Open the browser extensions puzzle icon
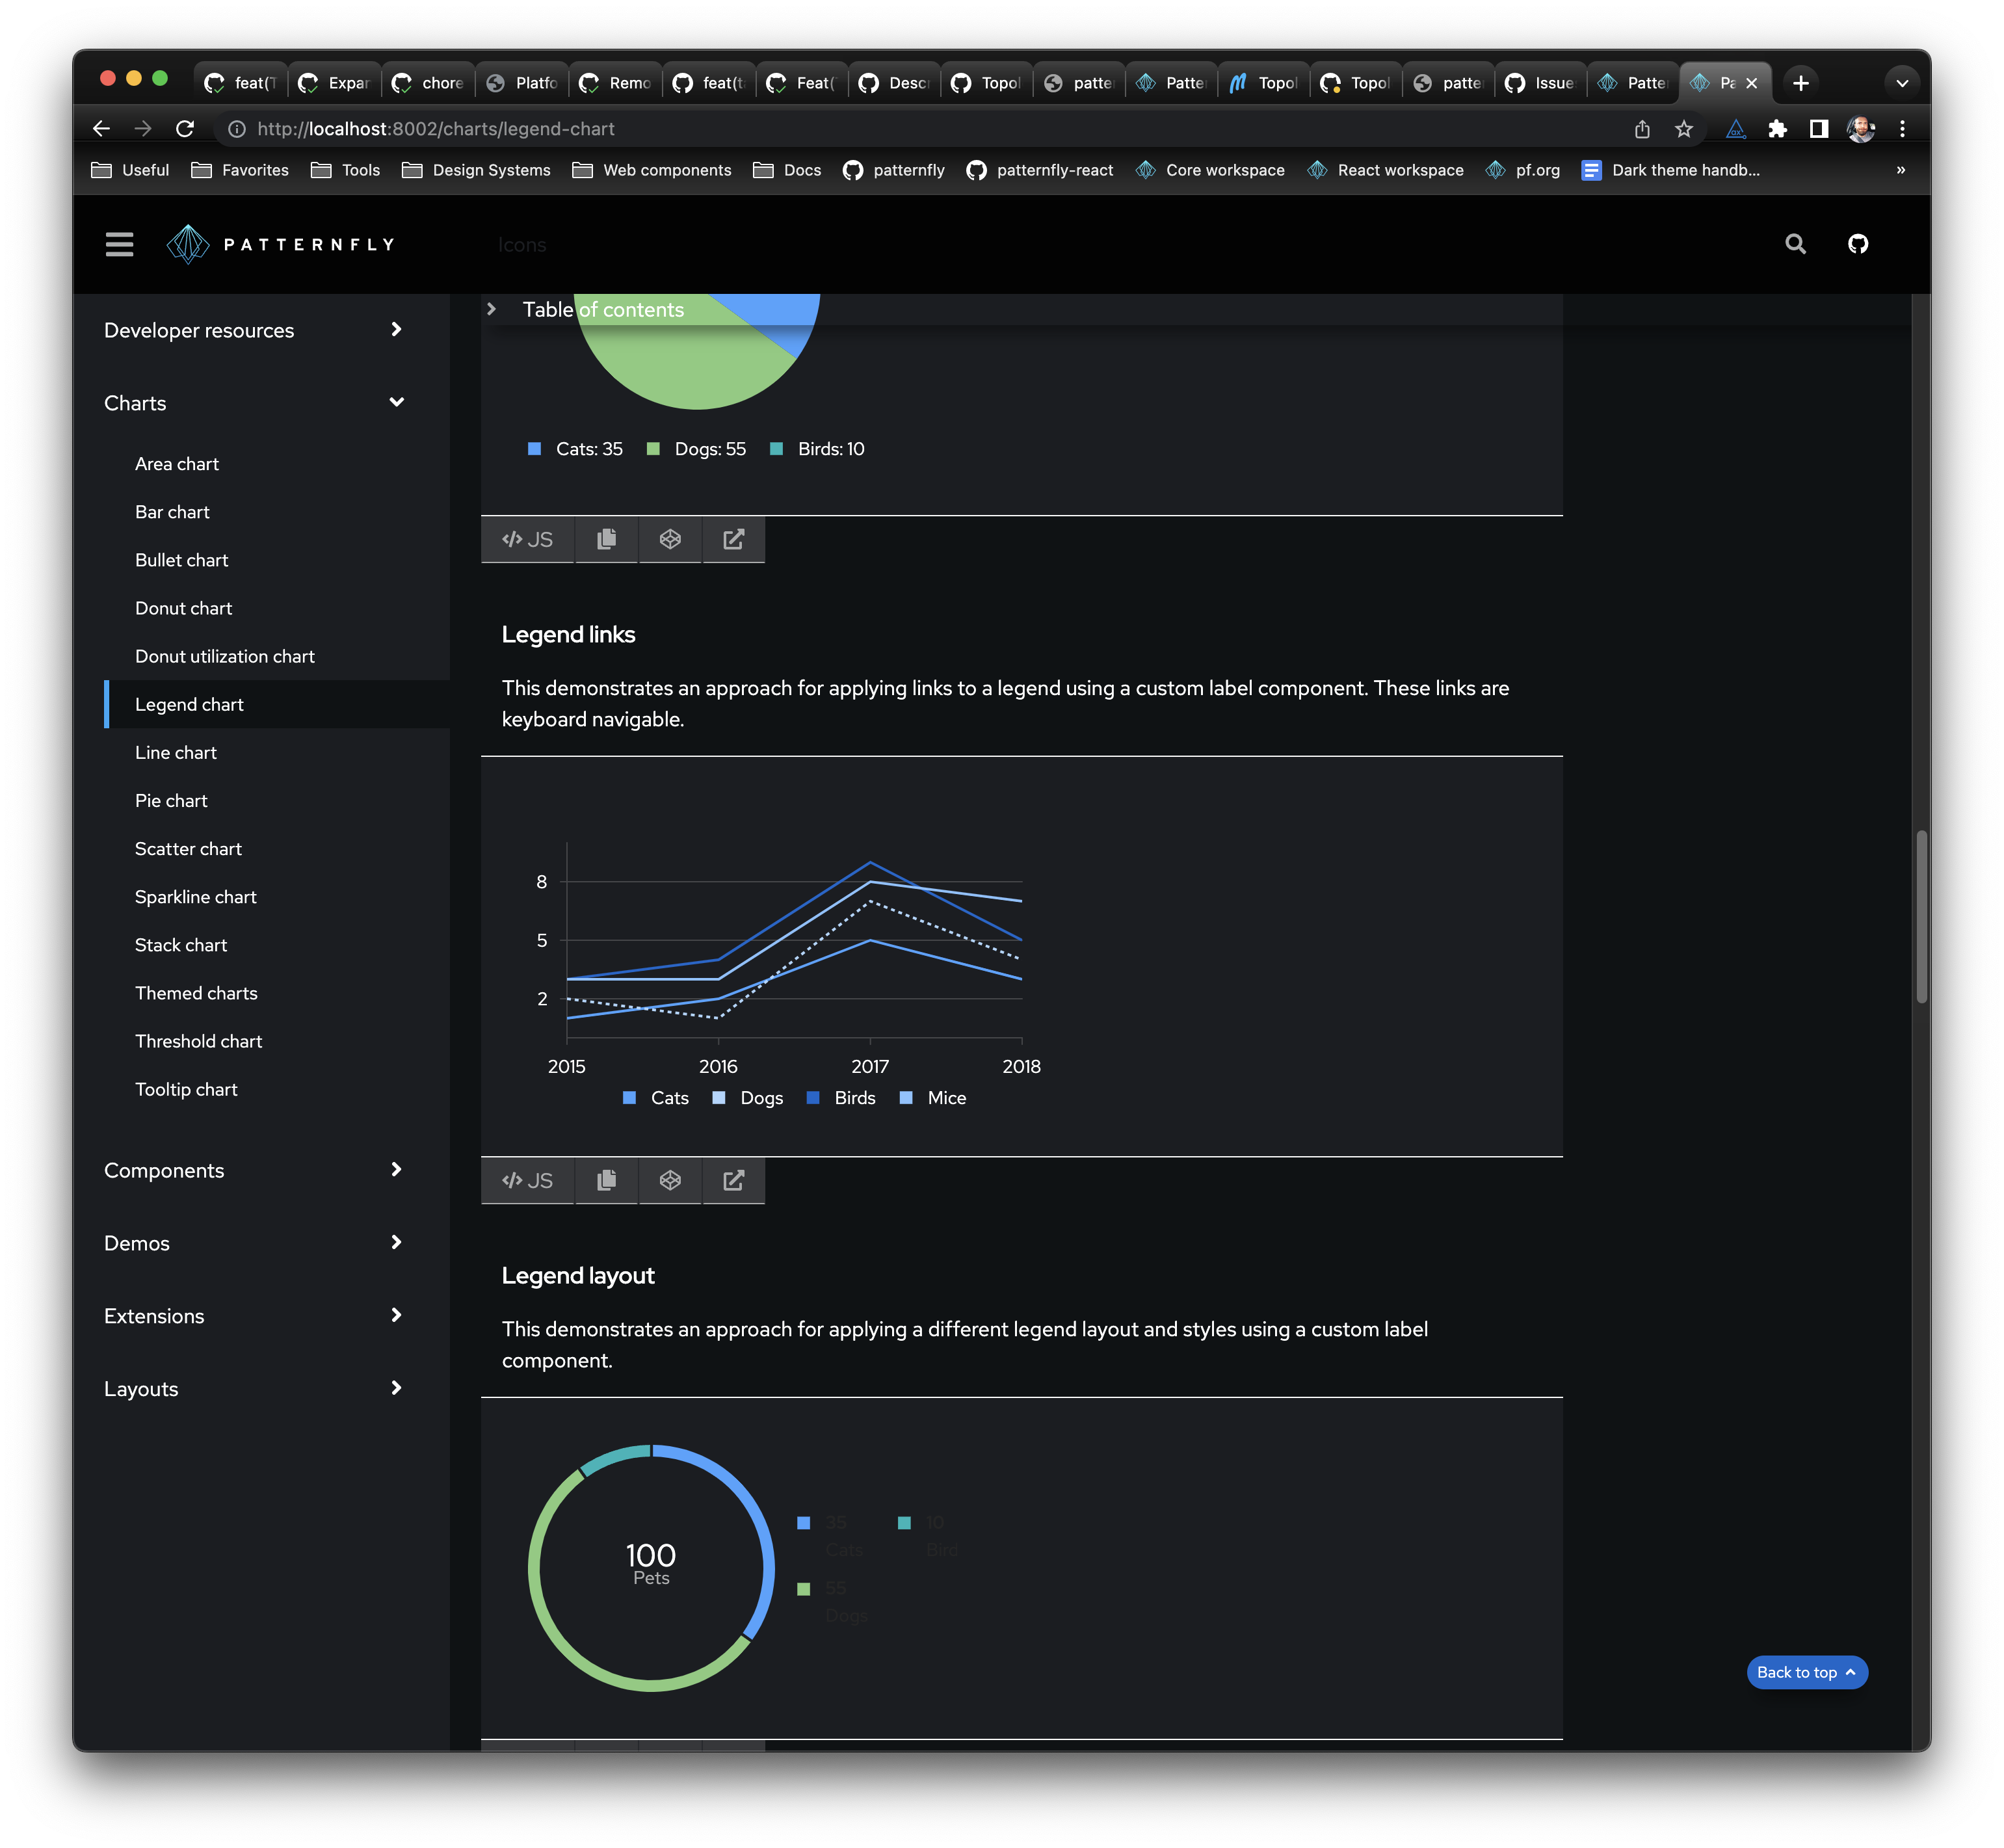The height and width of the screenshot is (1848, 2004). (1777, 129)
